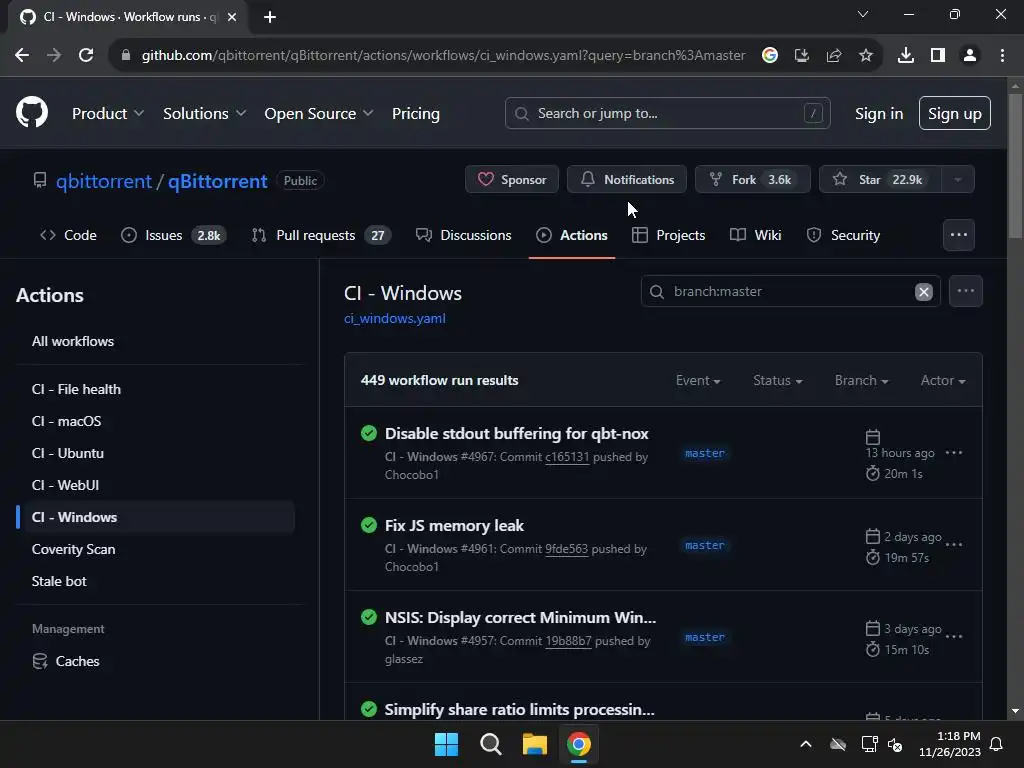Expand the Solutions menu

pos(204,114)
